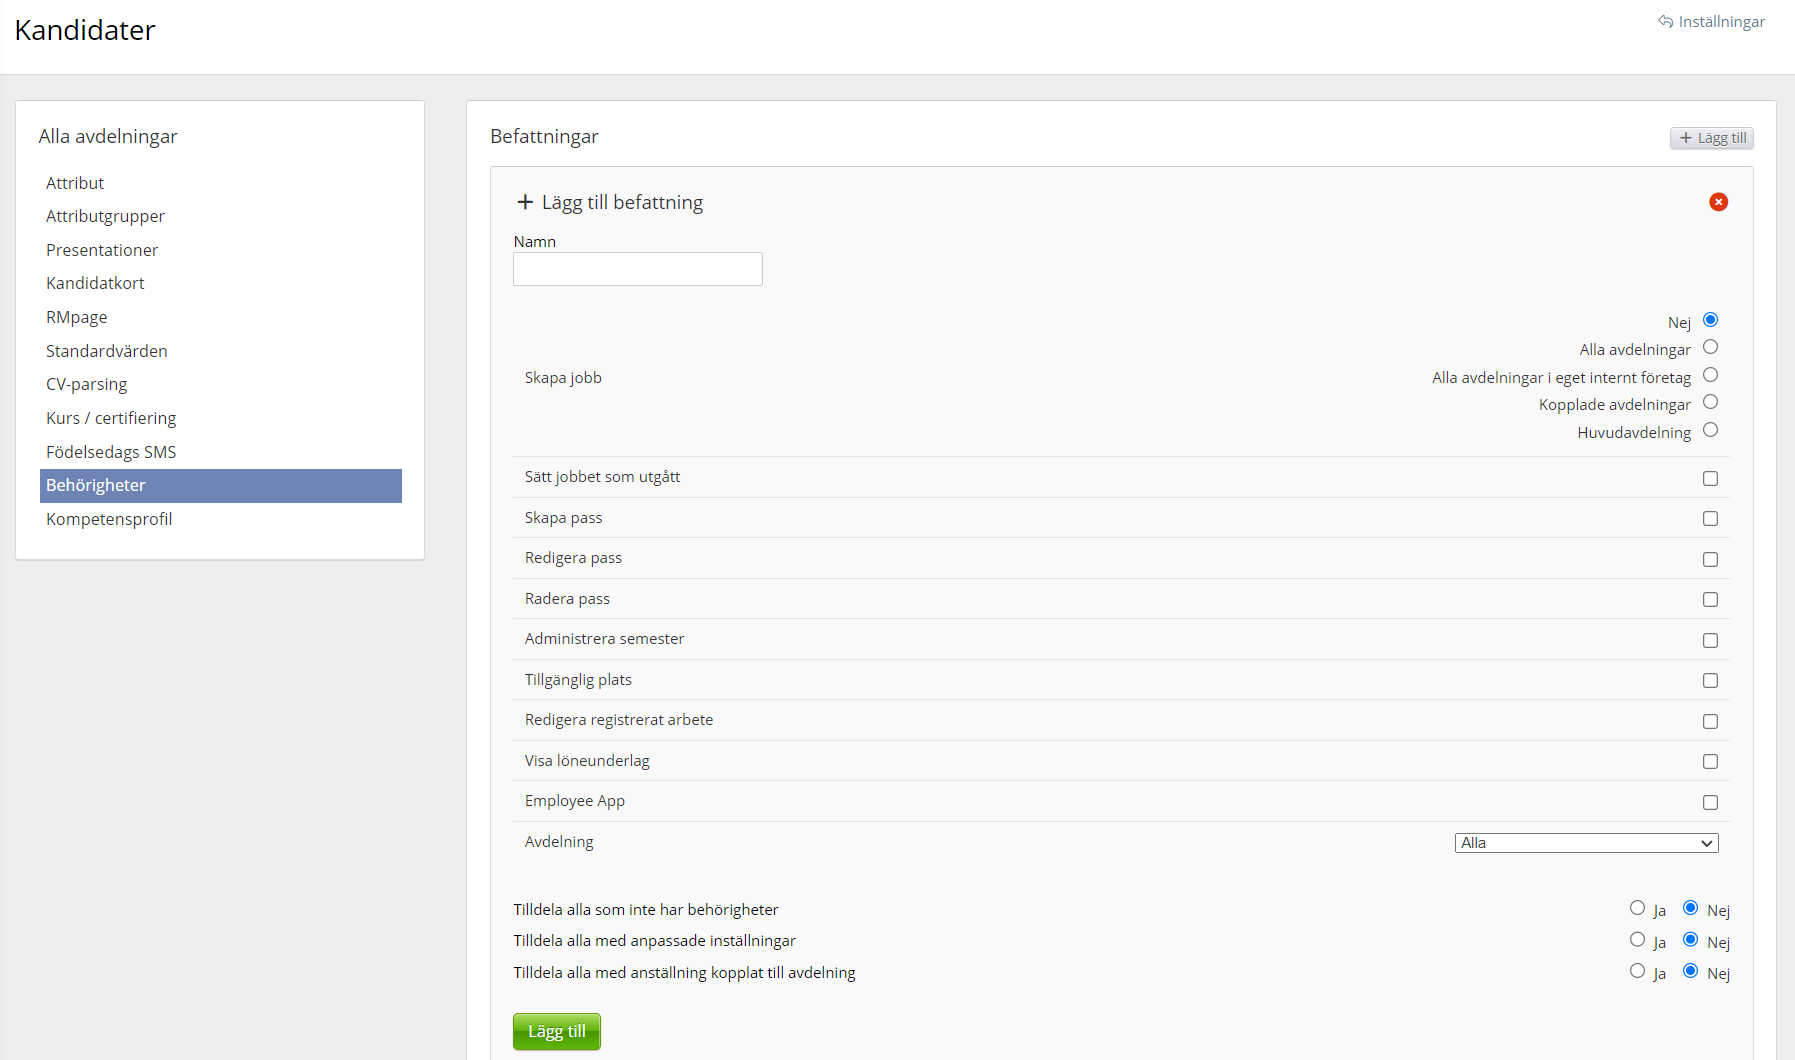Select Alla avdelningar i eget internt företag

point(1710,375)
